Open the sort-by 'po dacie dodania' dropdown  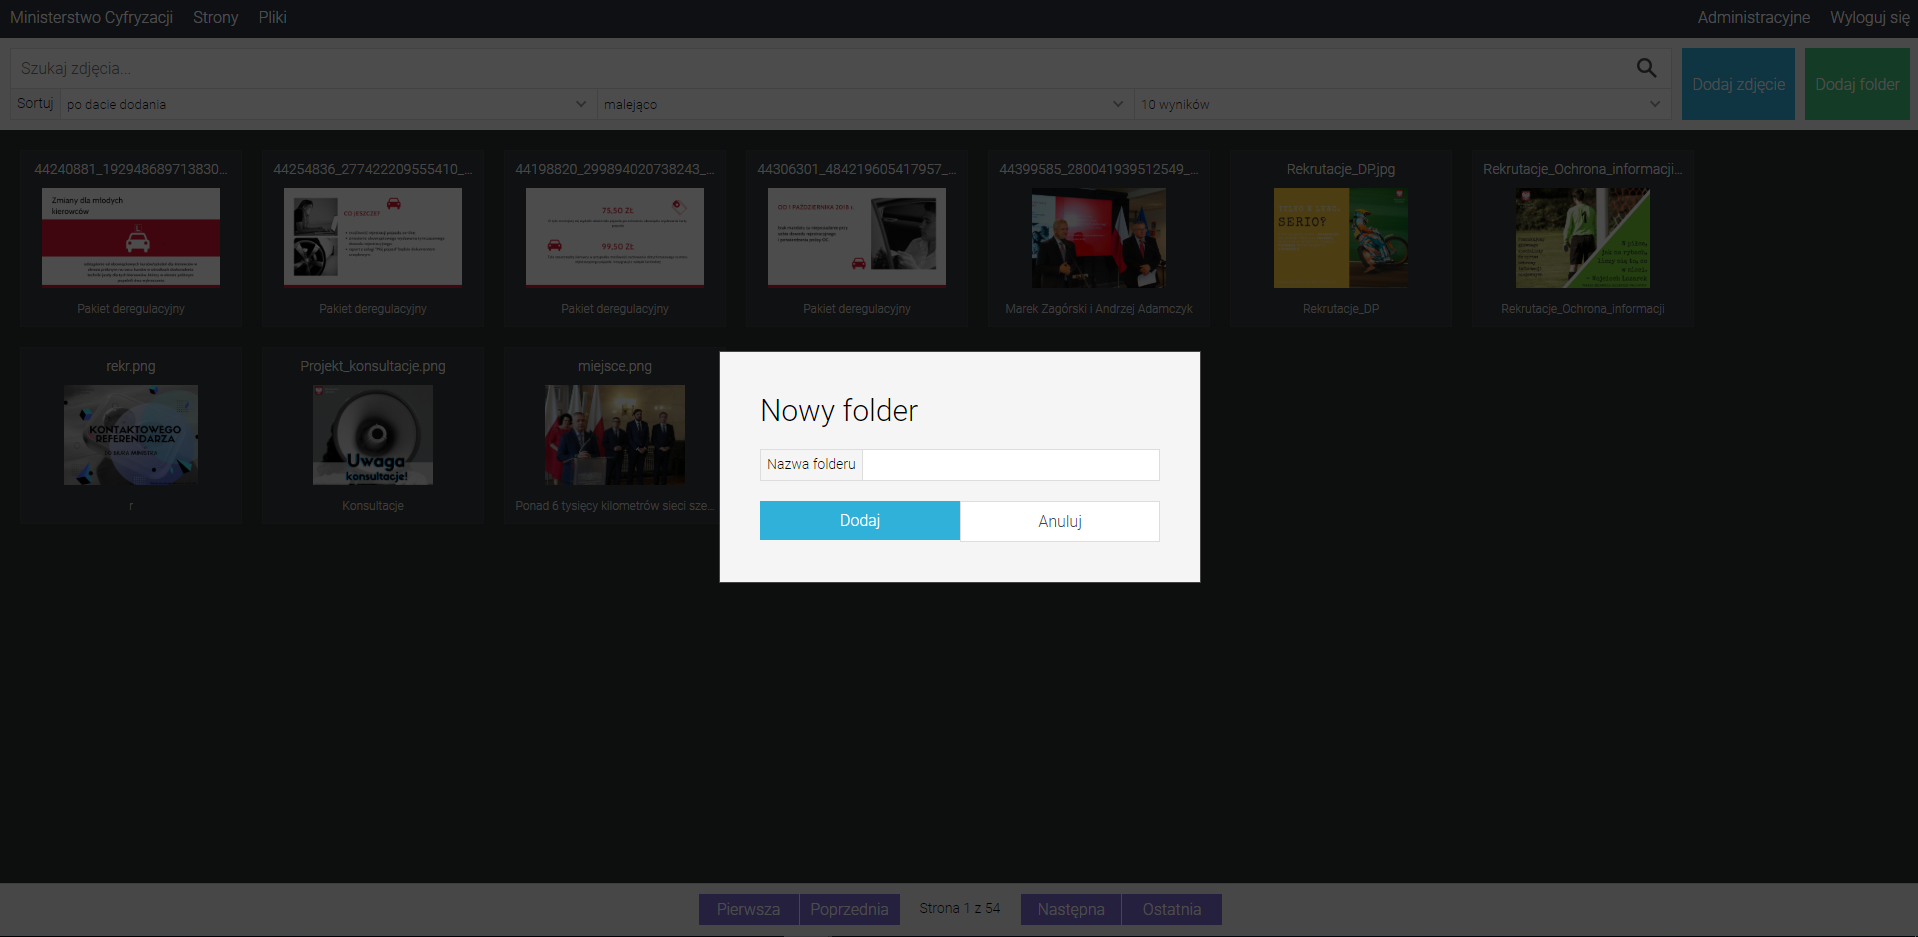click(328, 104)
